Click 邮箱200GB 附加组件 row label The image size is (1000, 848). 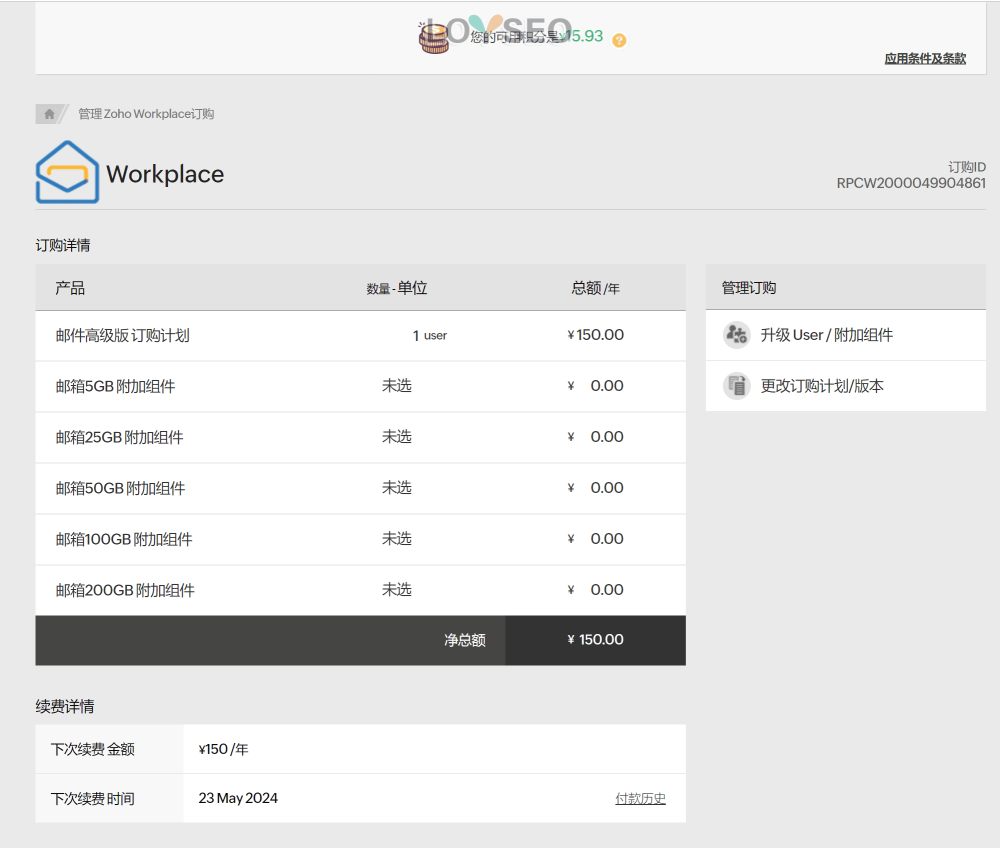(125, 590)
